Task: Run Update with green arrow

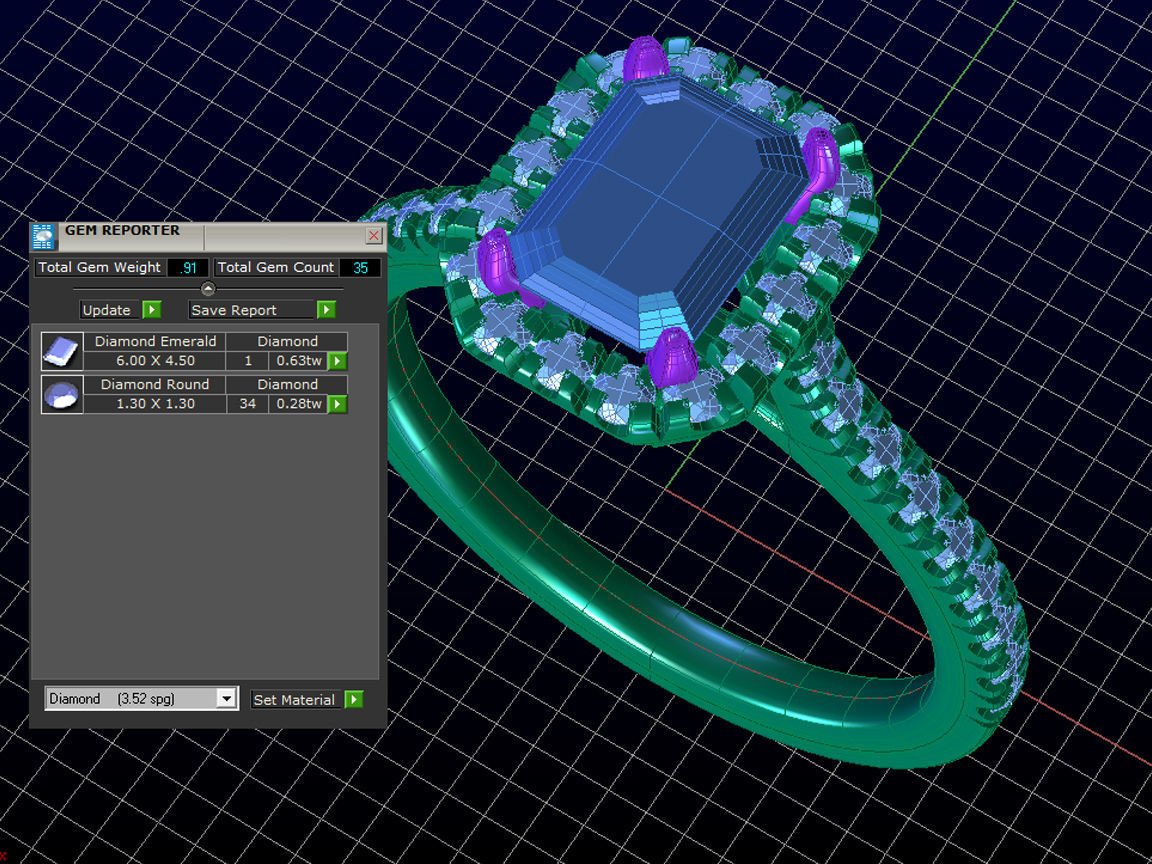Action: click(x=151, y=310)
